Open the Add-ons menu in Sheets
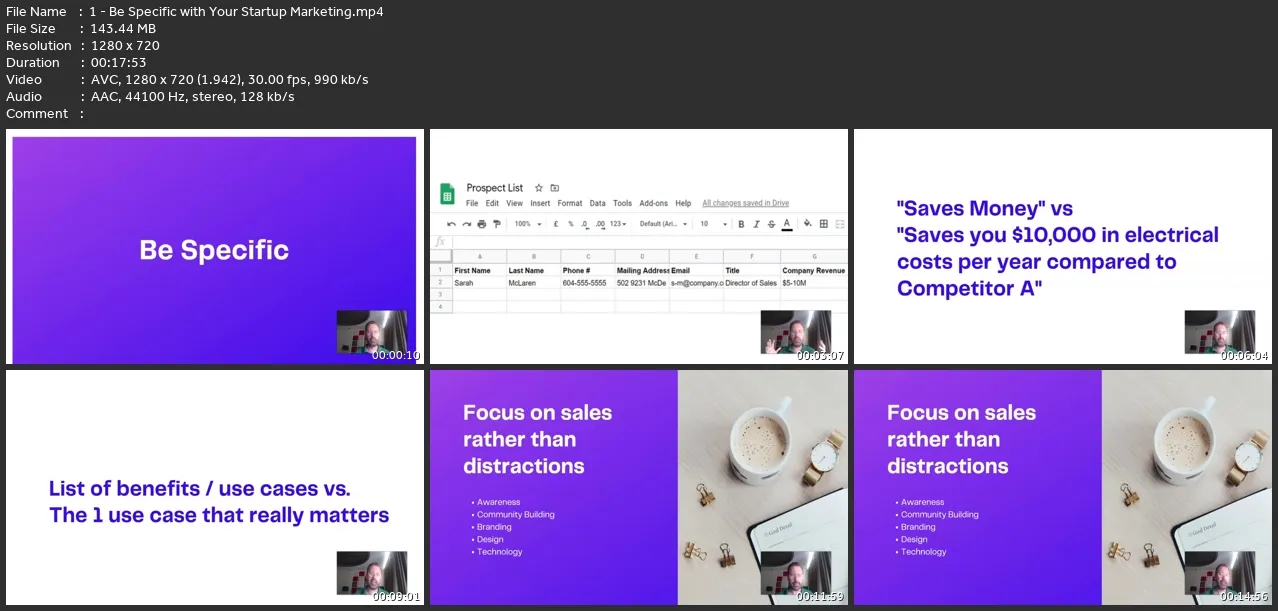 pyautogui.click(x=653, y=203)
